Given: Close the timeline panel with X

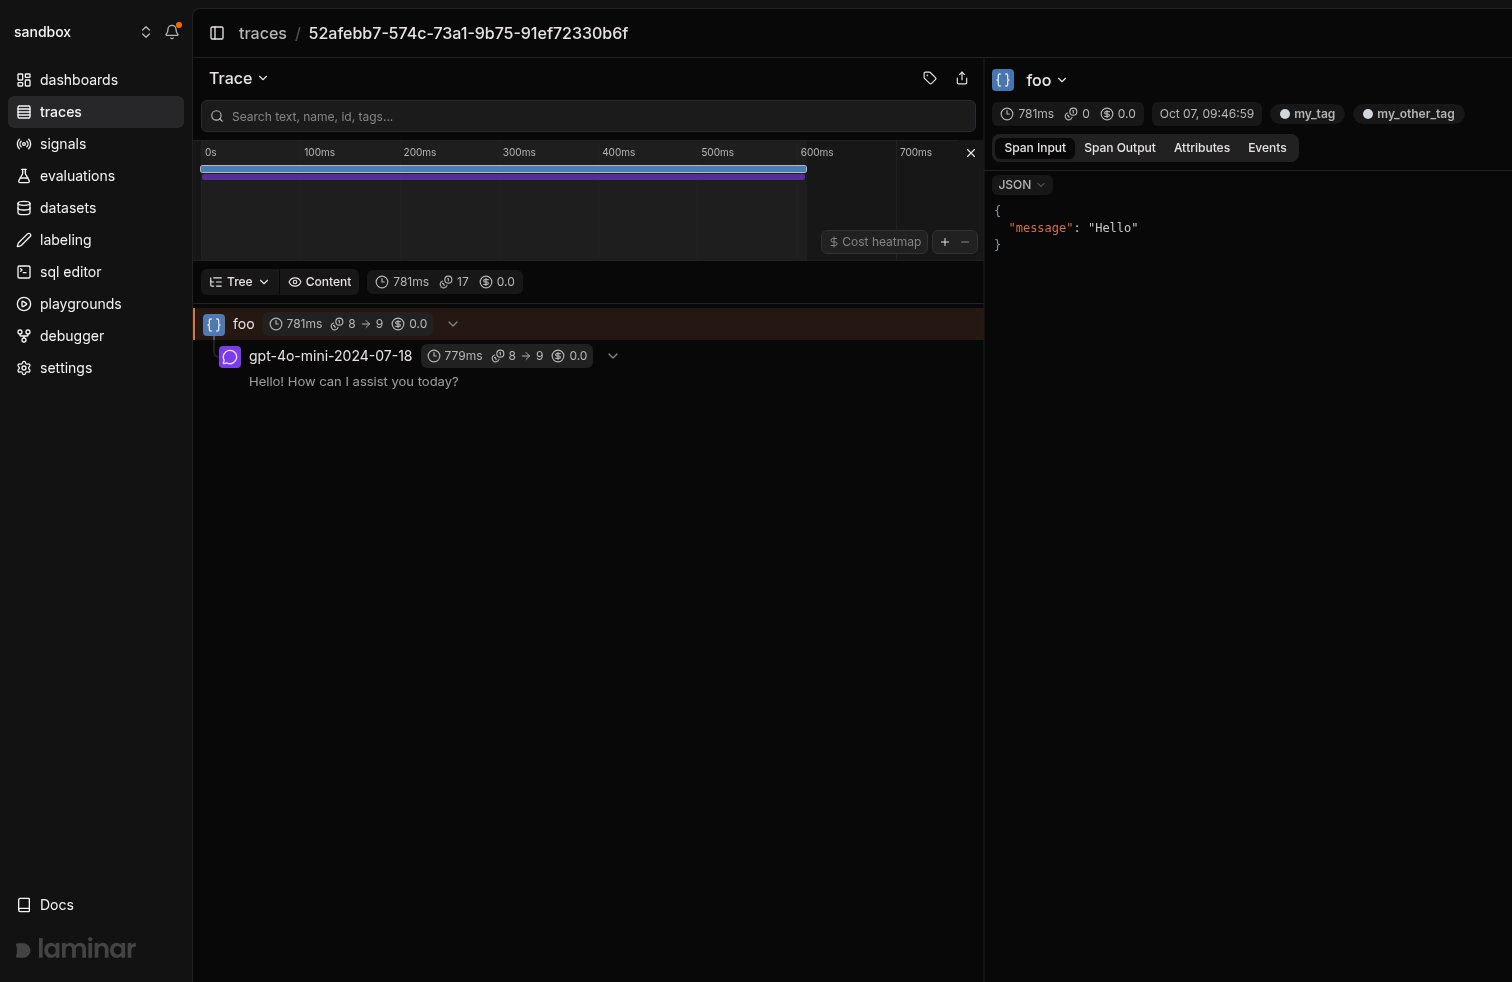Looking at the screenshot, I should click(970, 153).
